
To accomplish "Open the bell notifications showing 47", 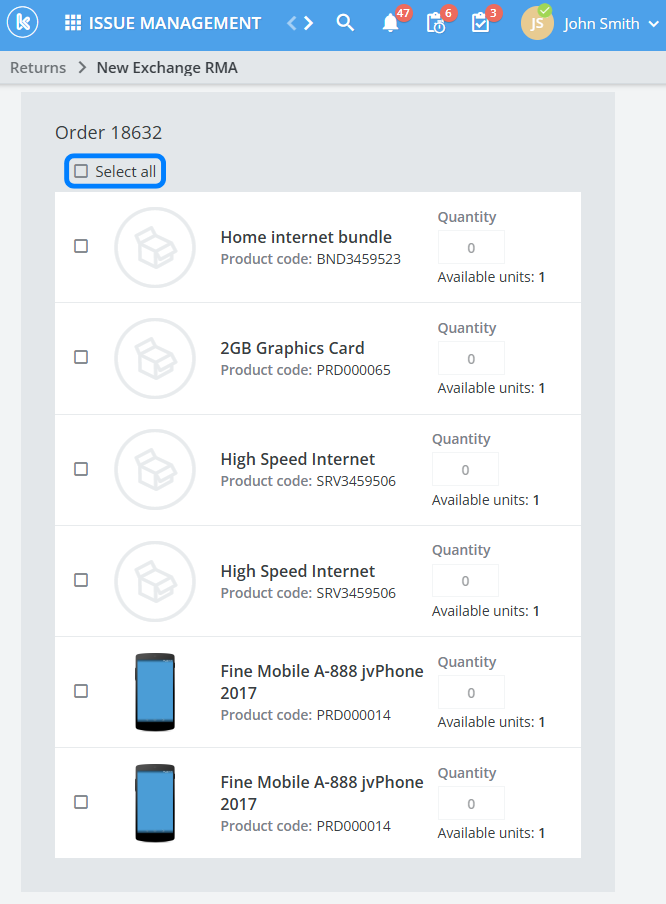I will 391,23.
